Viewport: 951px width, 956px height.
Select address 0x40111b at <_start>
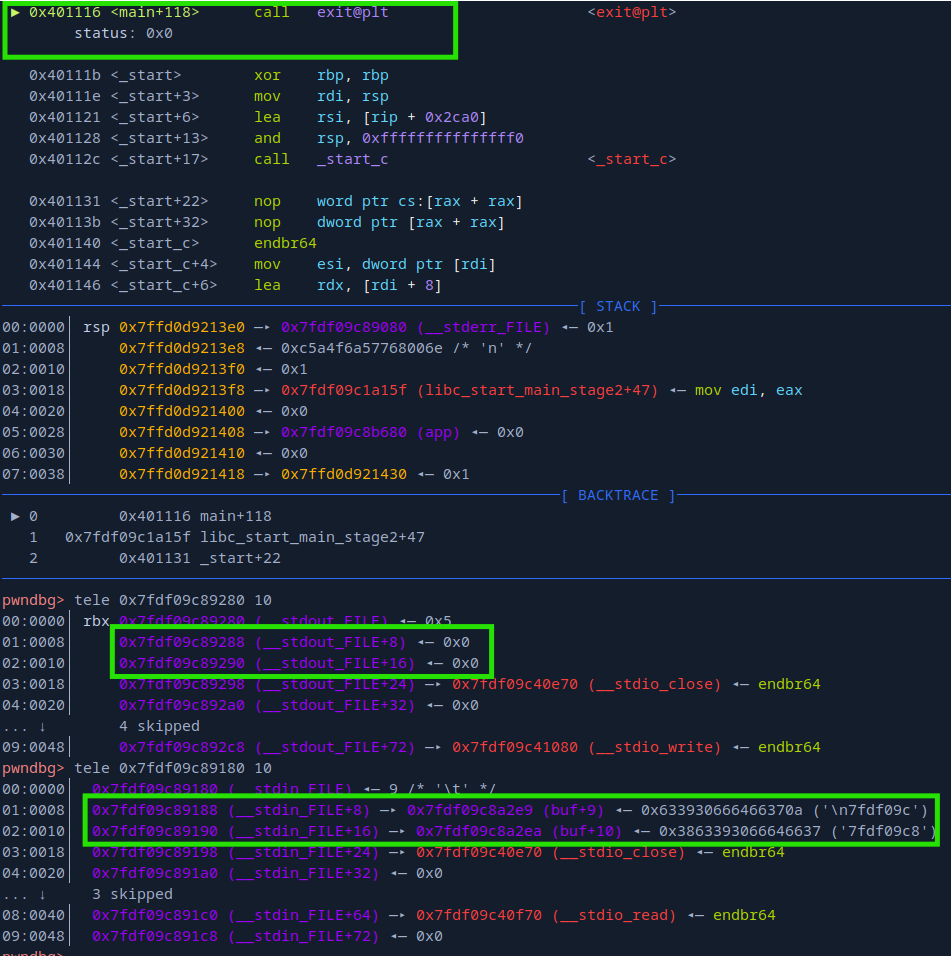pos(64,75)
